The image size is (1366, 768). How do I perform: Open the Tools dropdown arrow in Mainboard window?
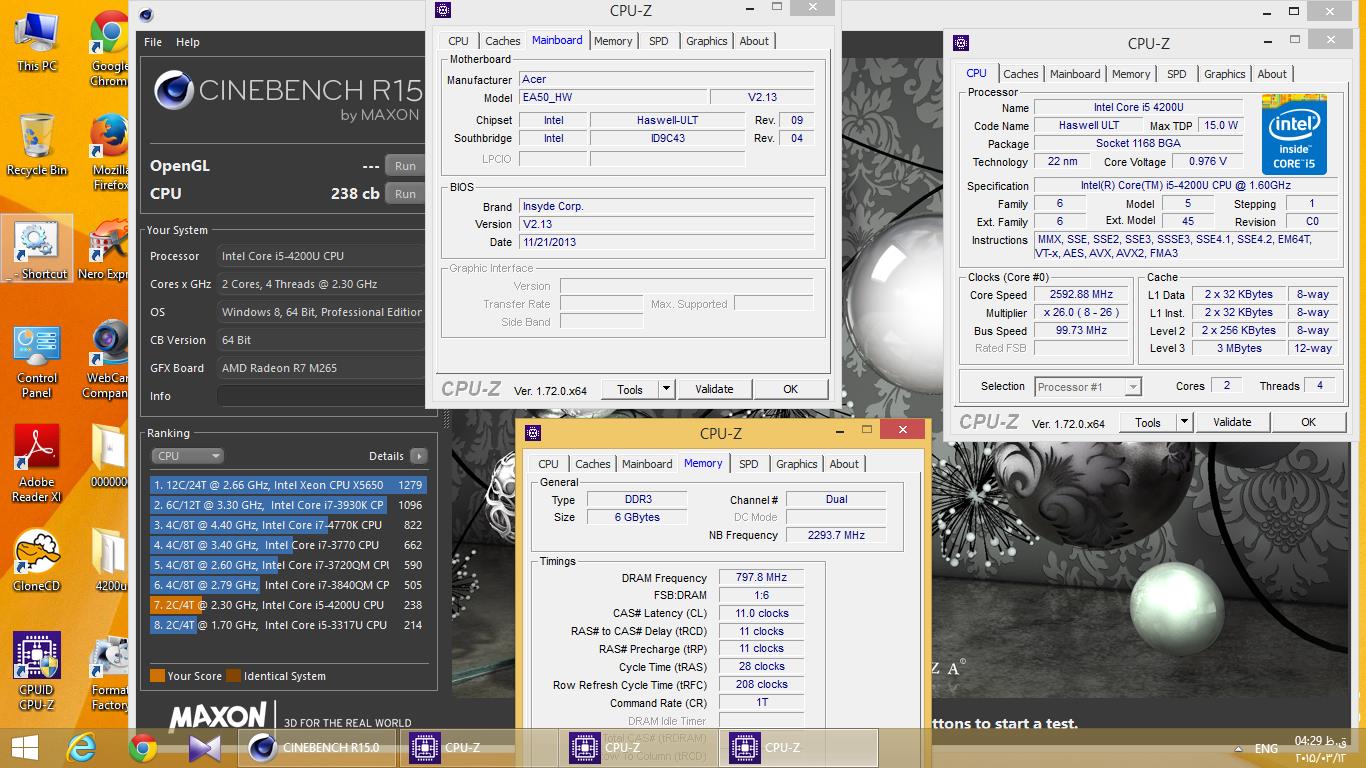point(666,389)
